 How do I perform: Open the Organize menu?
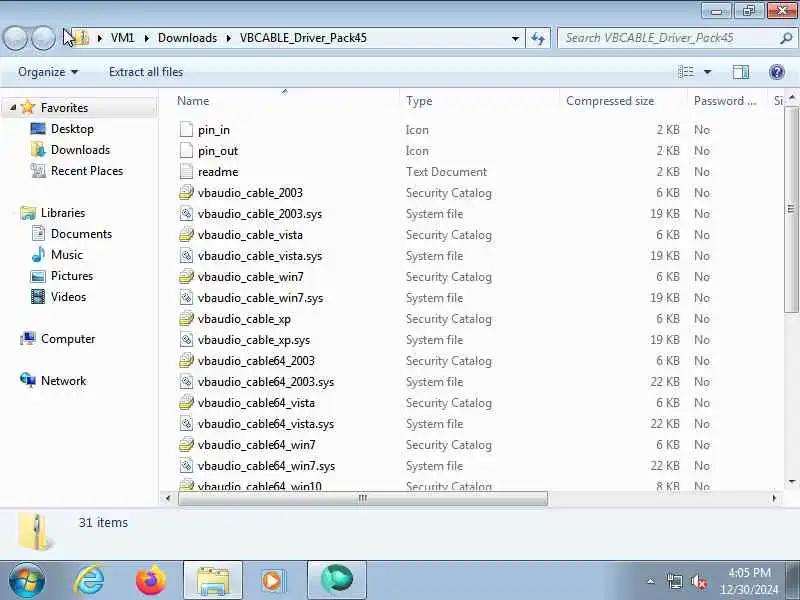point(48,72)
